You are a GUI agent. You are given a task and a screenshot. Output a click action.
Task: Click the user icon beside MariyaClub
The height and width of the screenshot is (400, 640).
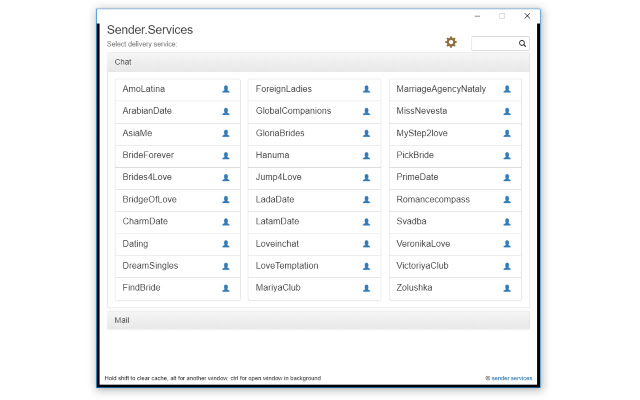(x=367, y=288)
